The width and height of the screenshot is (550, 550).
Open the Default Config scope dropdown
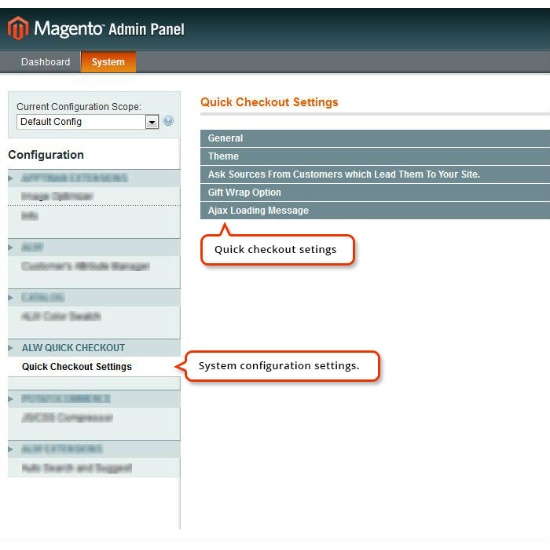(87, 122)
